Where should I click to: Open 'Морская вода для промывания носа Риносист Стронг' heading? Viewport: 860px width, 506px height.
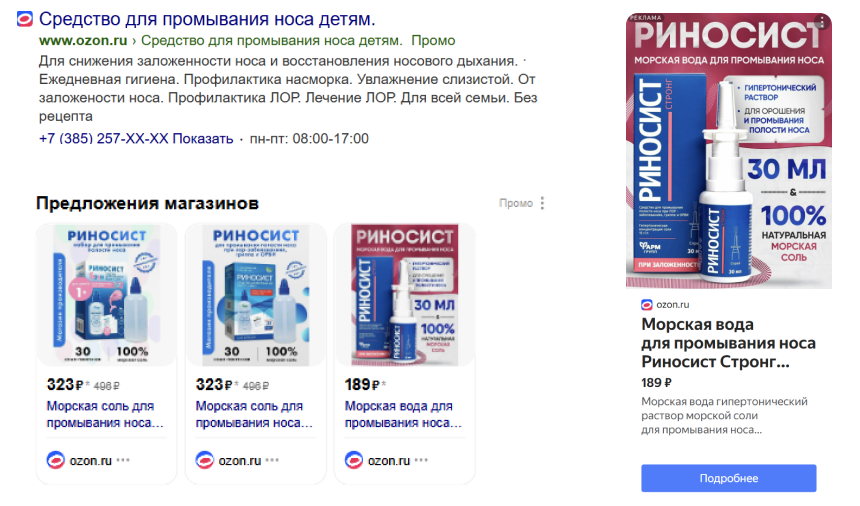728,343
